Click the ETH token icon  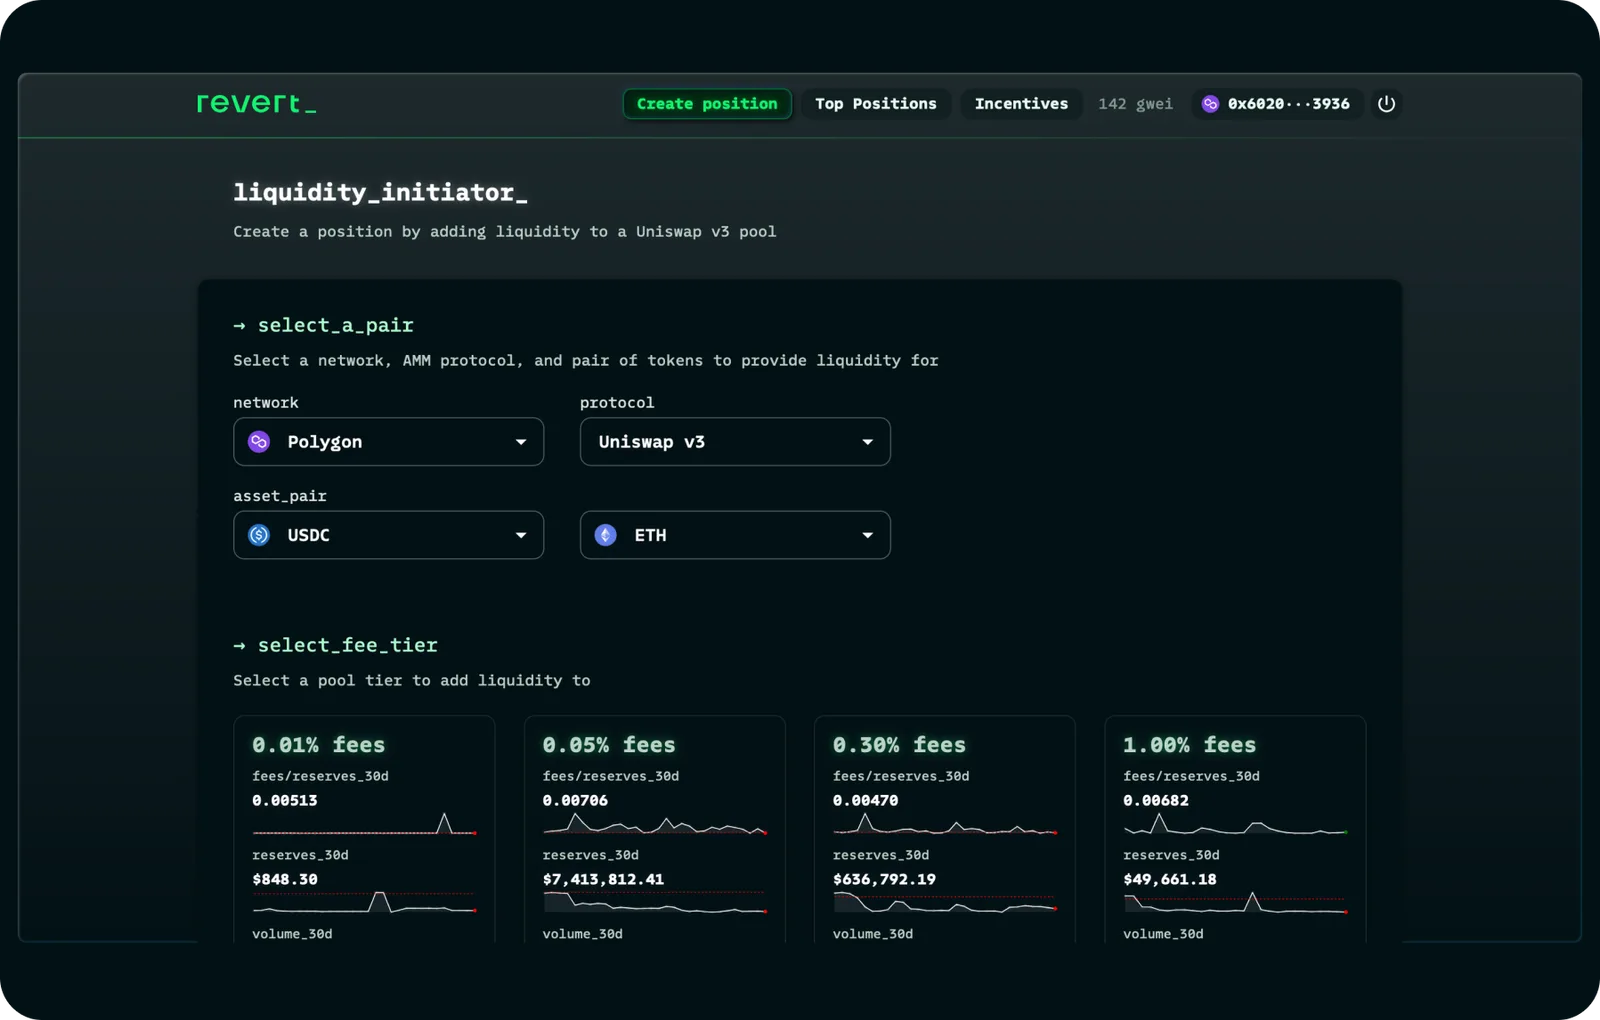[x=606, y=535]
